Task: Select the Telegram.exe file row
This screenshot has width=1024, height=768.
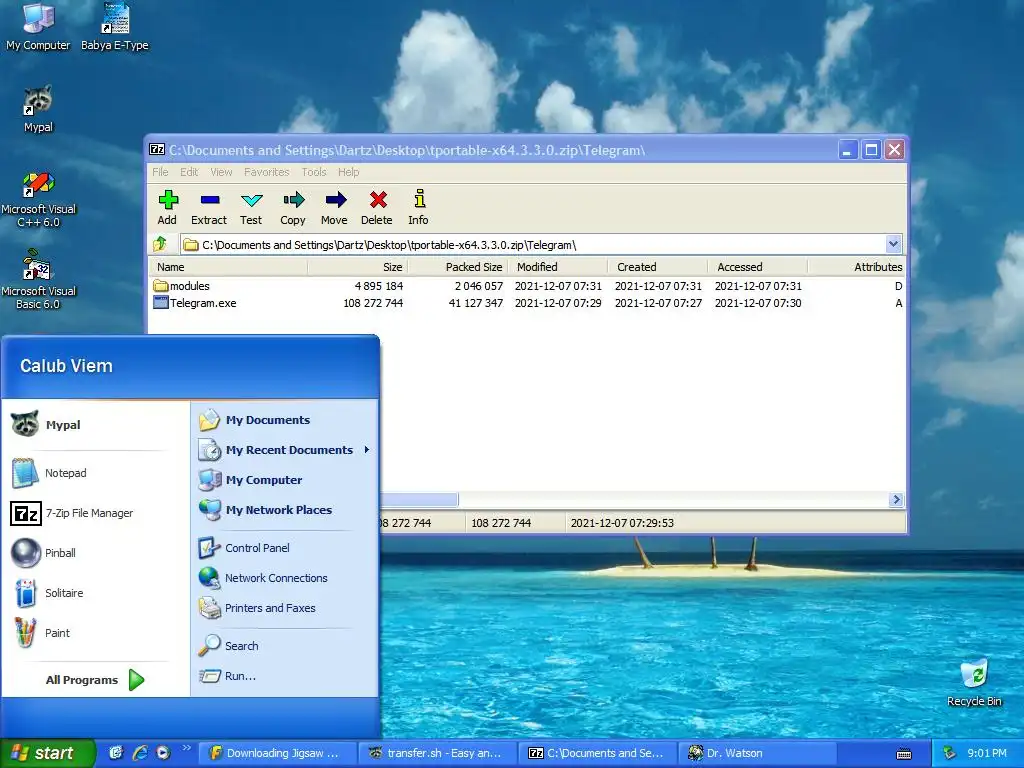Action: pyautogui.click(x=527, y=303)
